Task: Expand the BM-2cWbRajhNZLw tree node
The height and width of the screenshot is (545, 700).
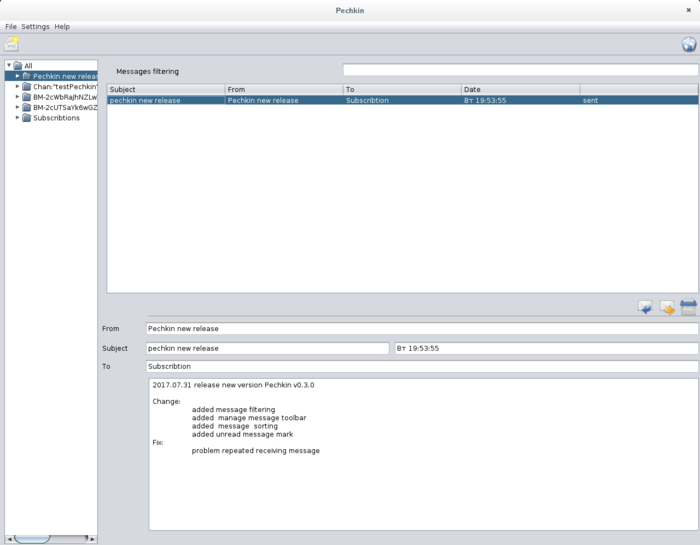Action: click(x=17, y=97)
